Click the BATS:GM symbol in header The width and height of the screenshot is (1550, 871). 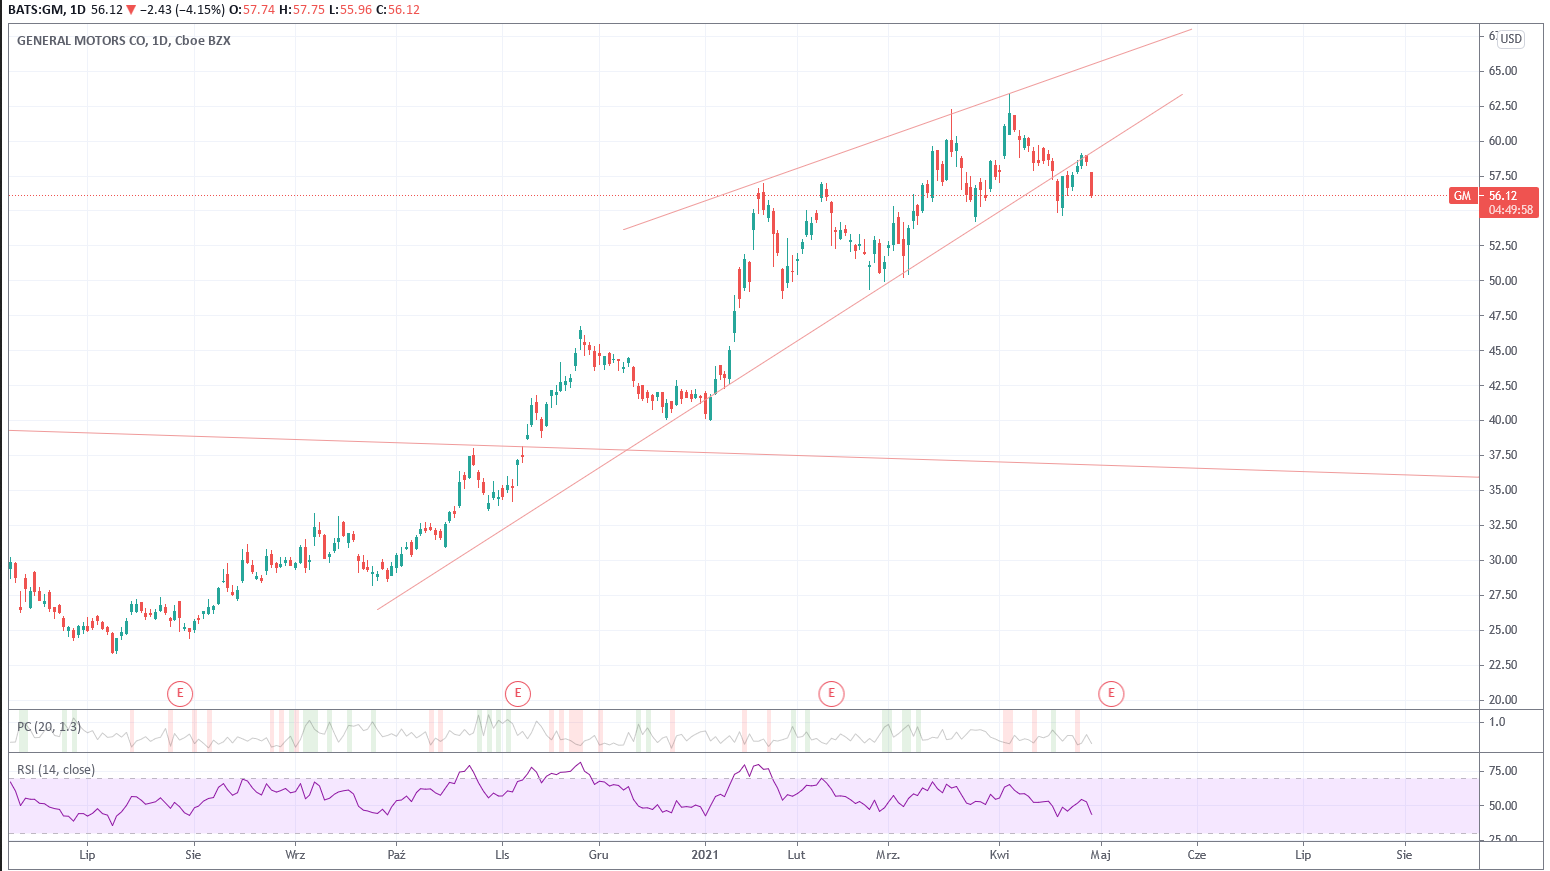[x=36, y=9]
